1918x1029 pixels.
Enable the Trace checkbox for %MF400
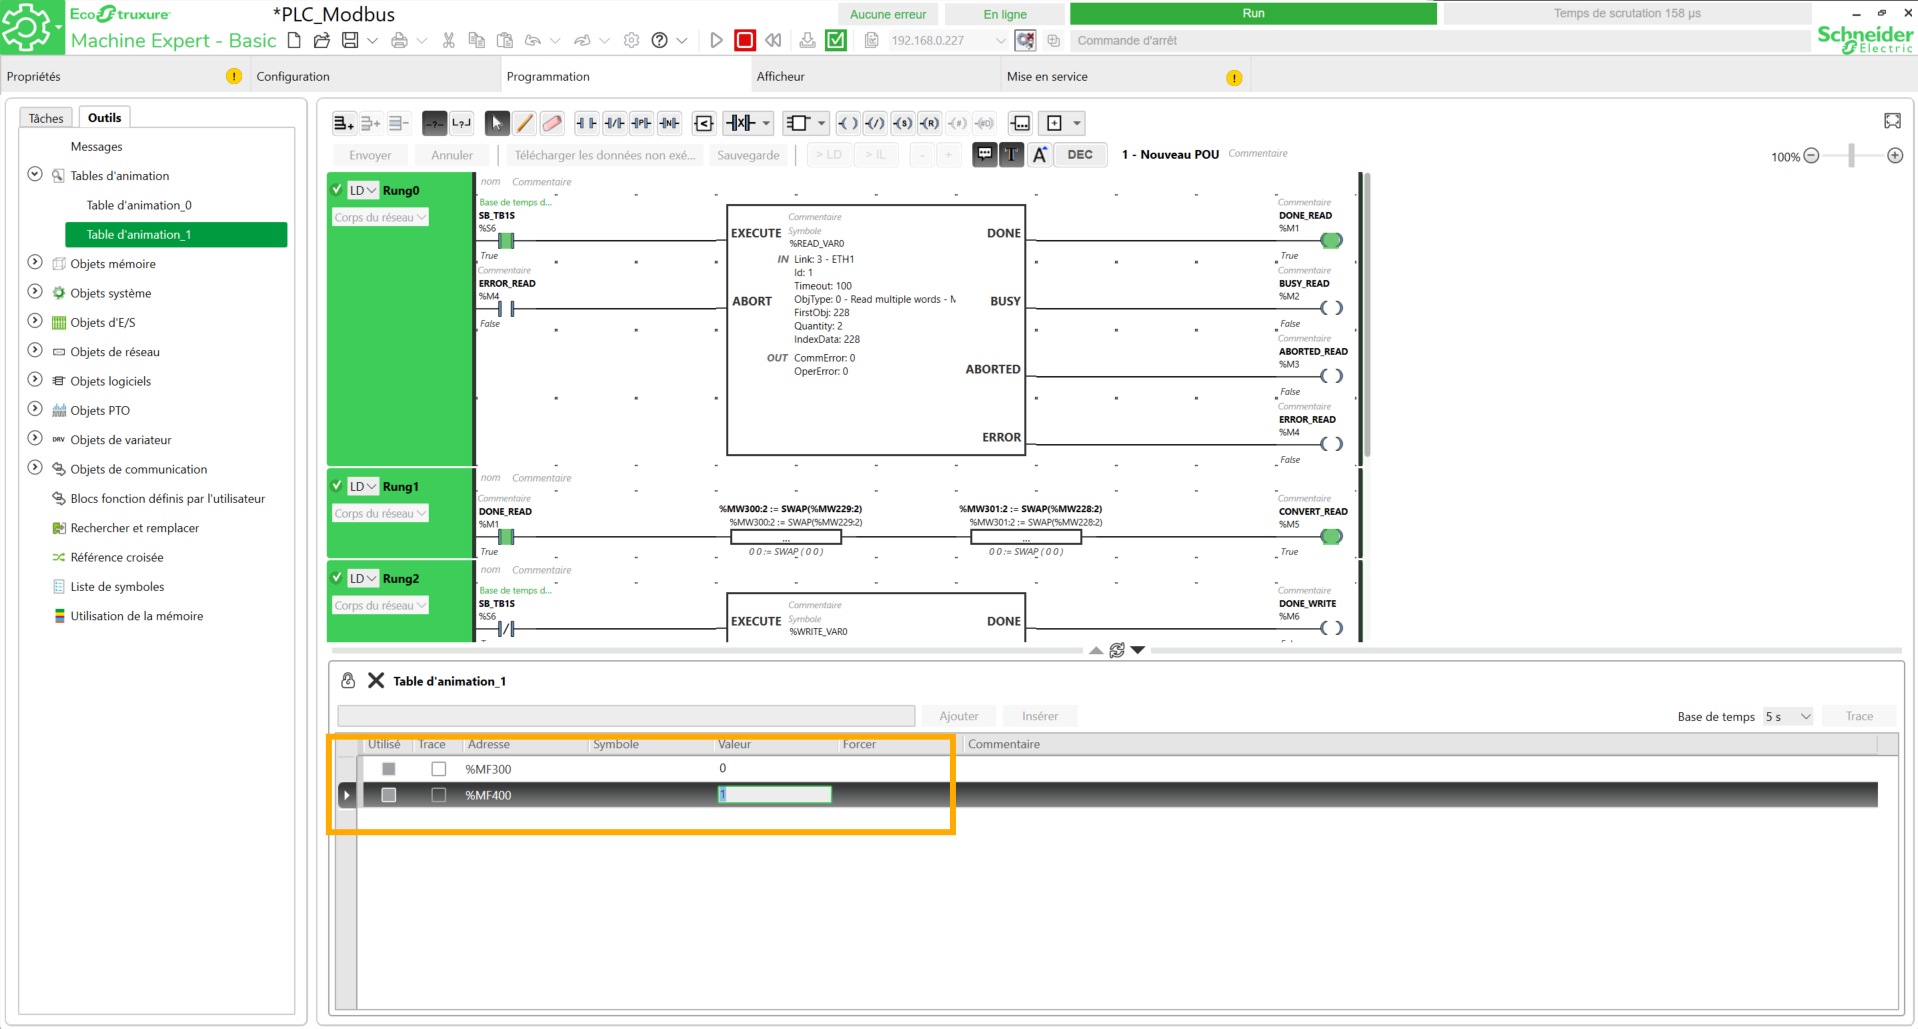438,795
